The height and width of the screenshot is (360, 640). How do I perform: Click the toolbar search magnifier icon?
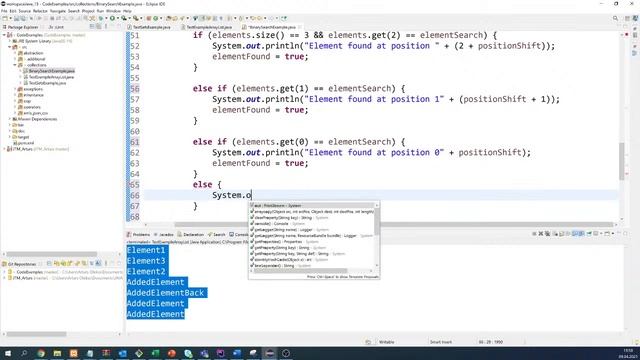pyautogui.click(x=615, y=18)
